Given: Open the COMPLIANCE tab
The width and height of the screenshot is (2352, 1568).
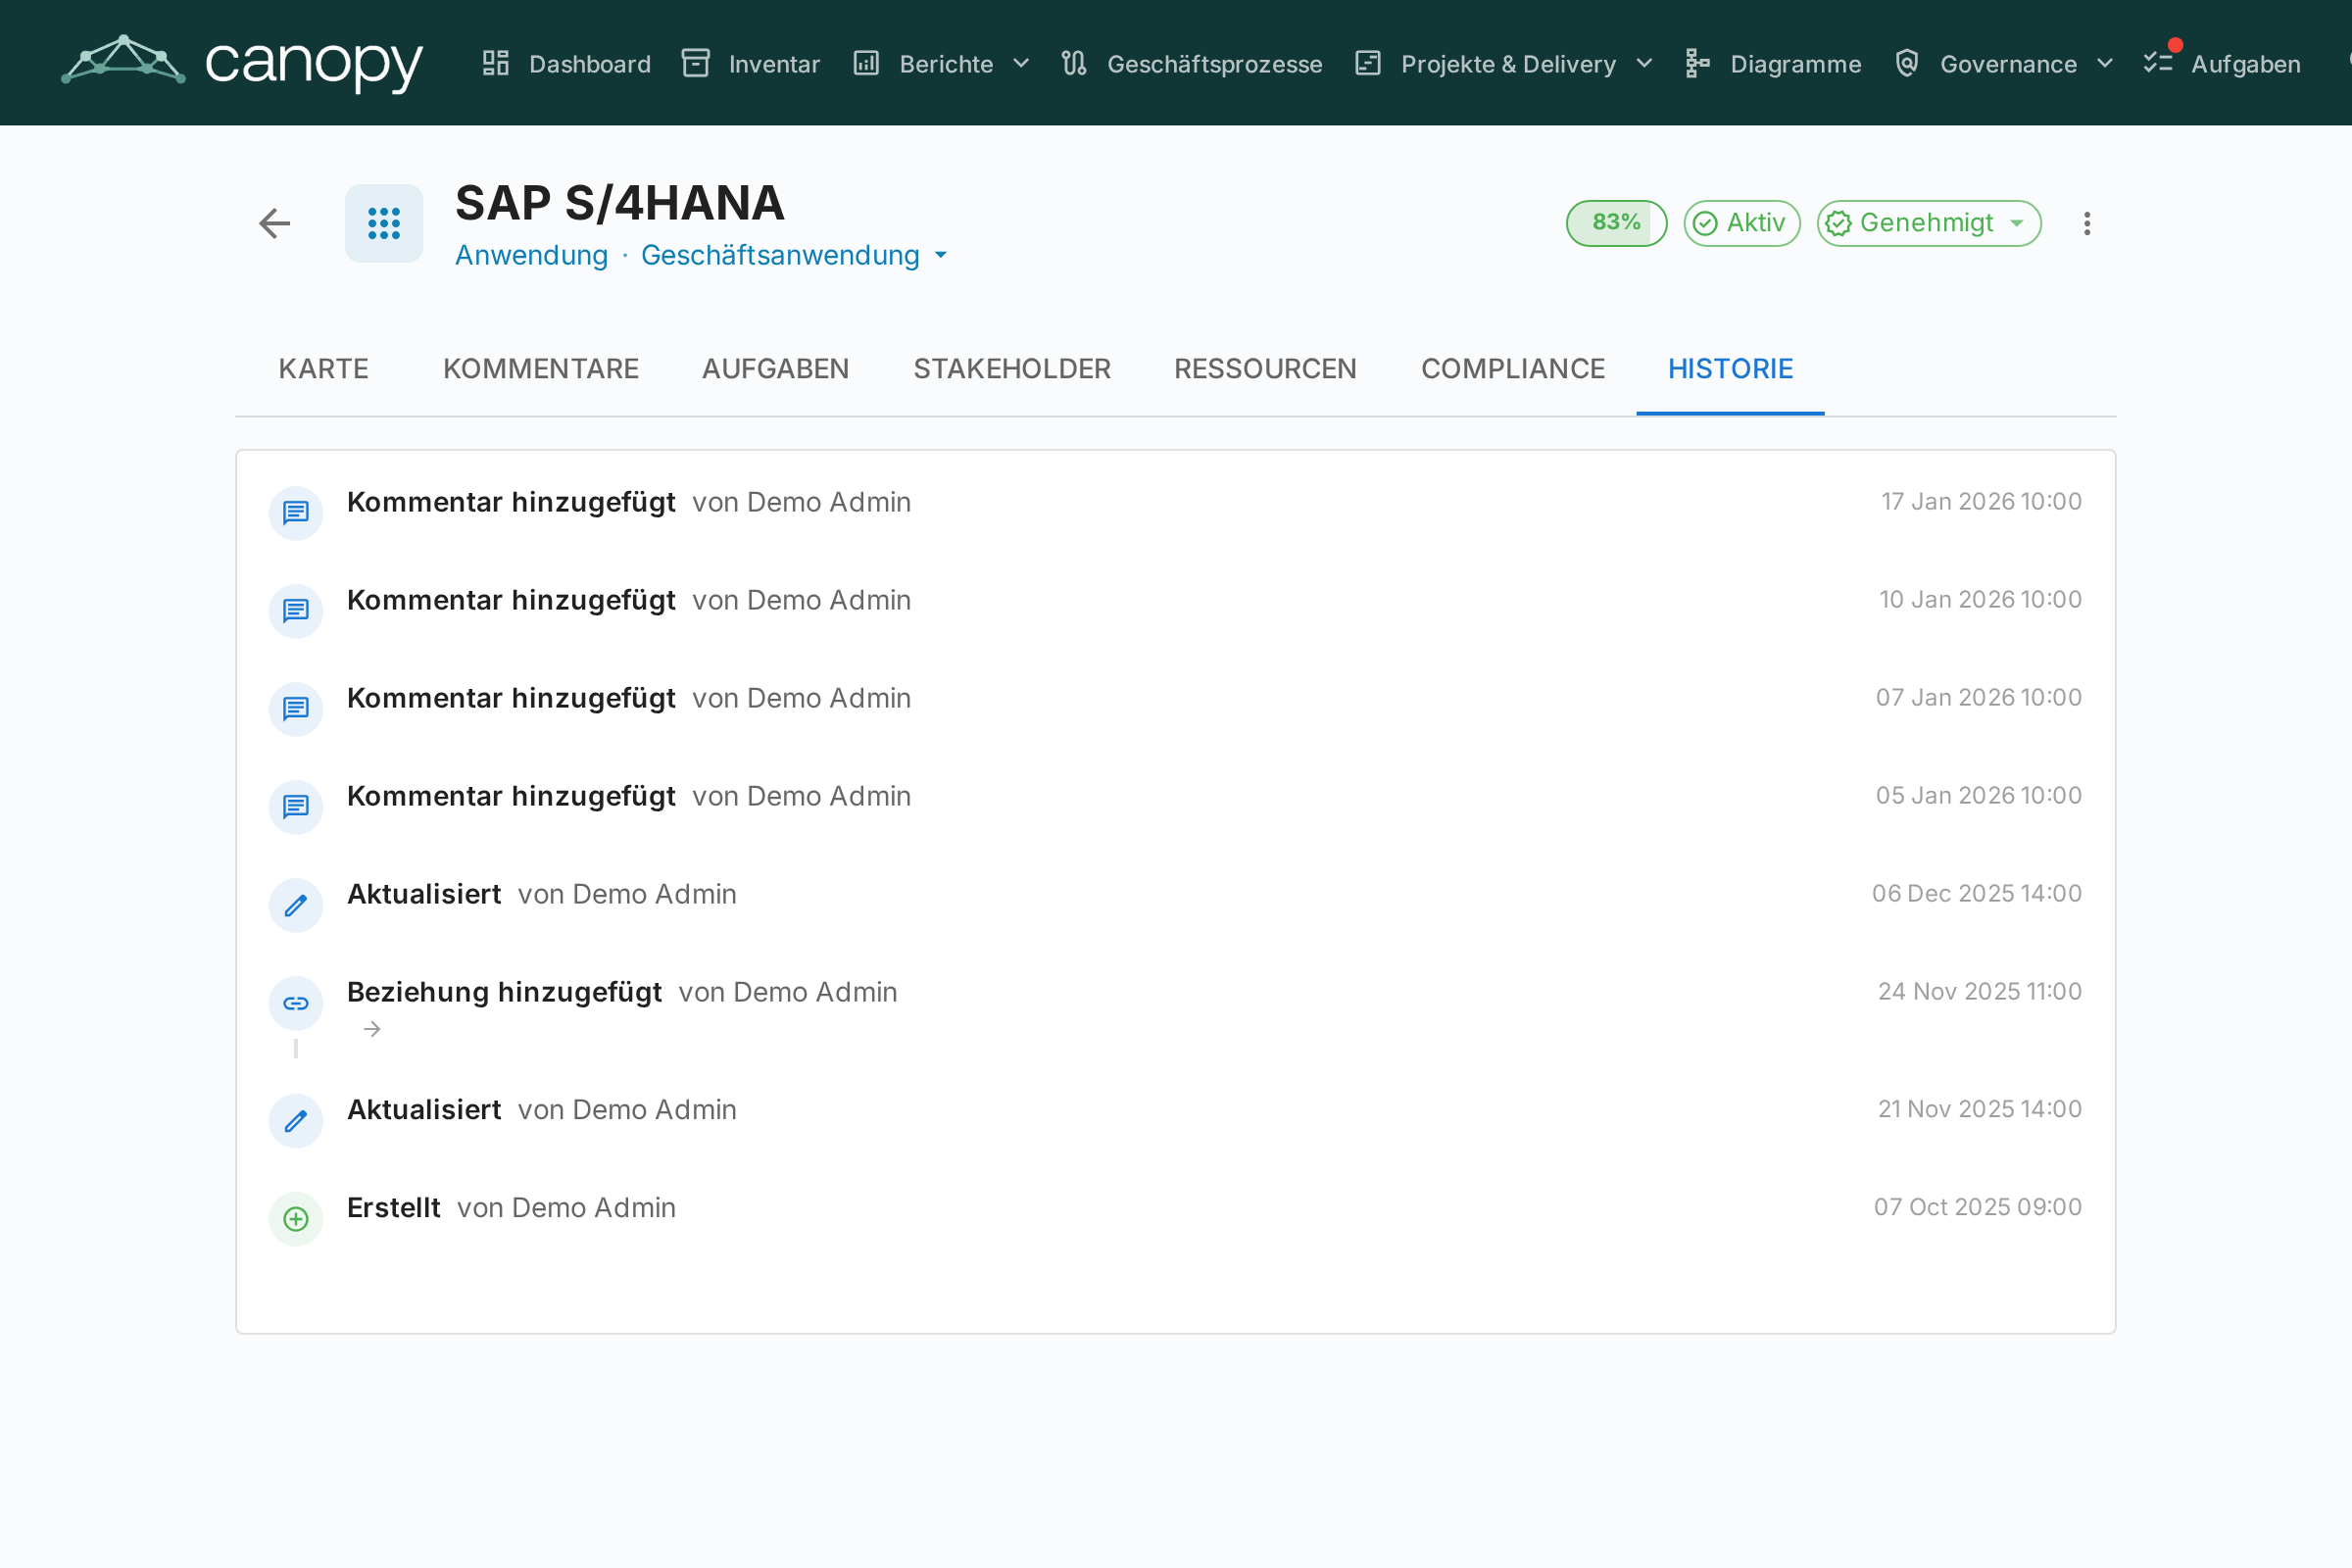Looking at the screenshot, I should click(x=1513, y=369).
